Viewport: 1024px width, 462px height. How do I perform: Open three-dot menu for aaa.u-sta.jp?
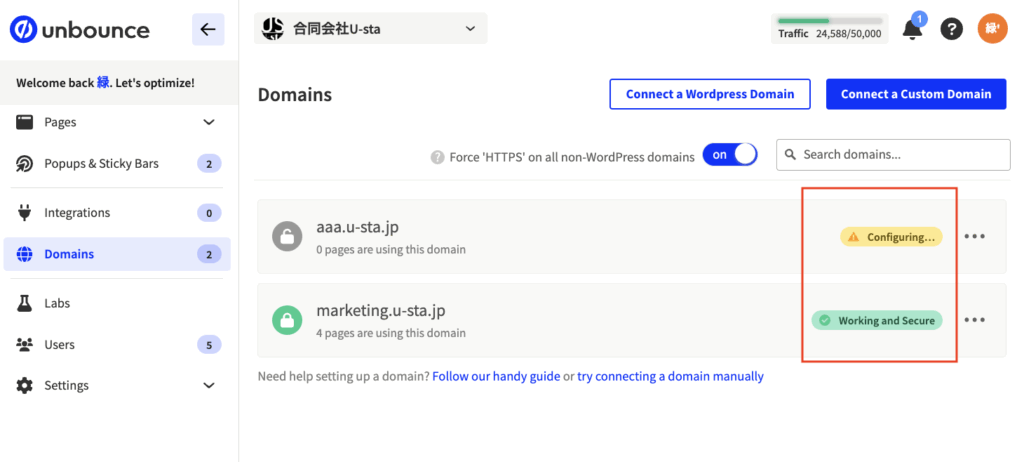974,237
